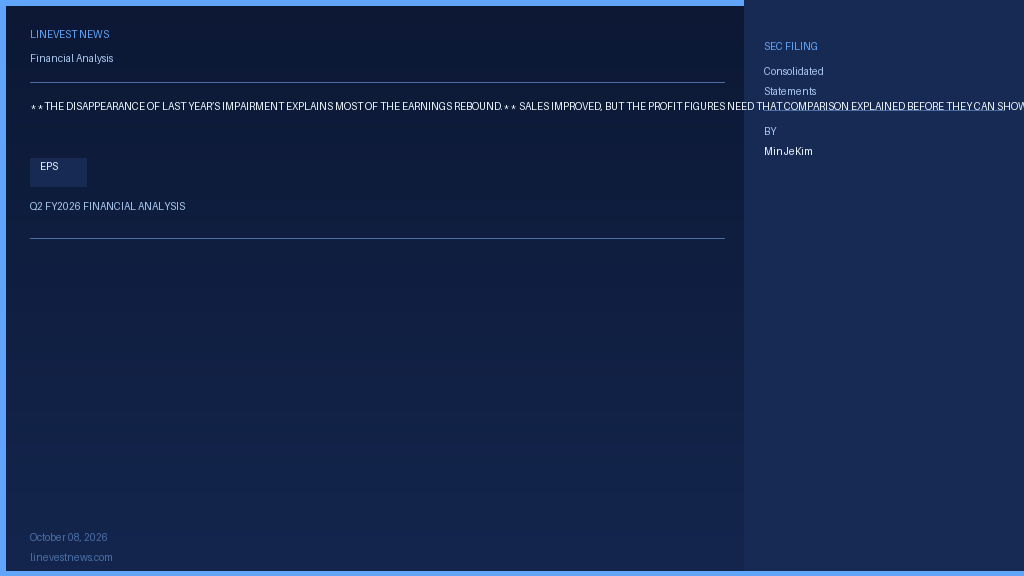Viewport: 1024px width, 576px height.
Task: Open author MinJeKim's name
Action: [x=788, y=152]
